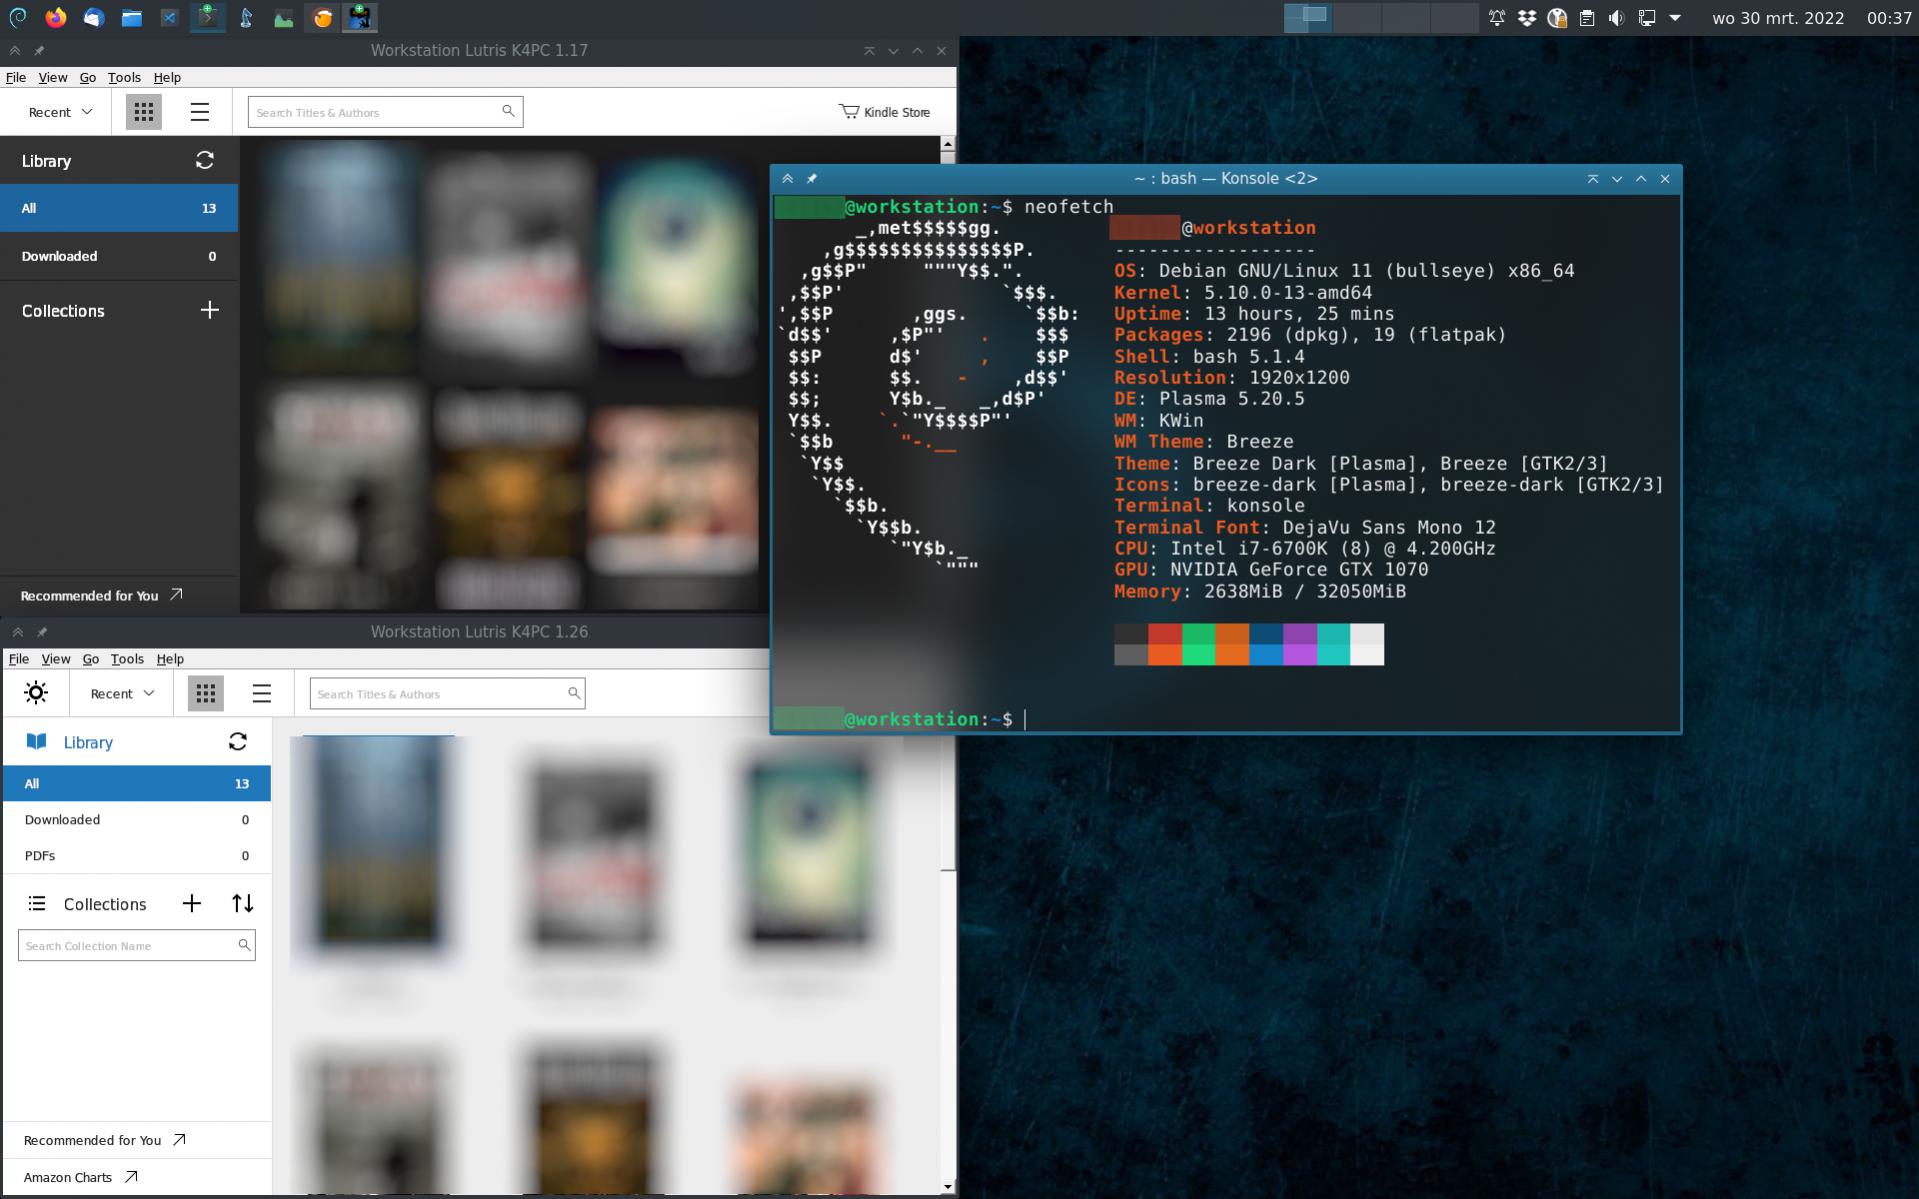
Task: Add a new collection in K4PC 1.26
Action: pyautogui.click(x=192, y=903)
